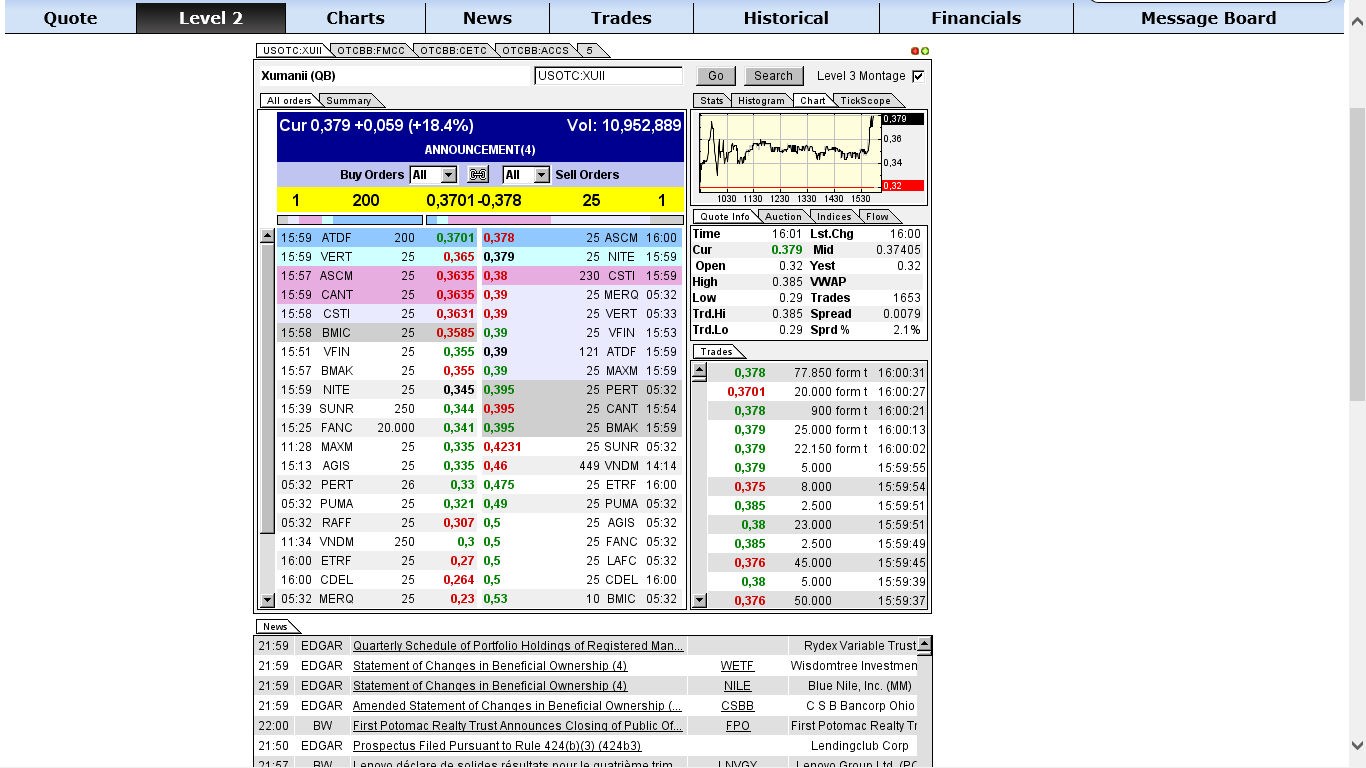
Task: Switch to the OTCBB:CETC symbol tab
Action: click(453, 51)
